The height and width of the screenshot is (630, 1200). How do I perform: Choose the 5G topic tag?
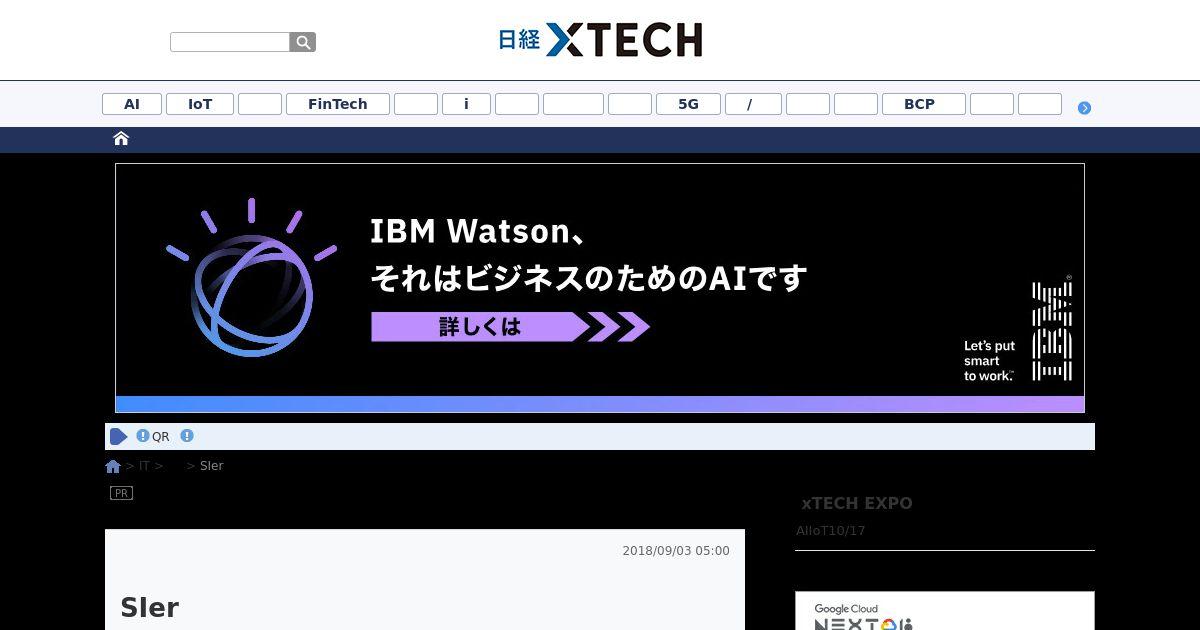(688, 104)
